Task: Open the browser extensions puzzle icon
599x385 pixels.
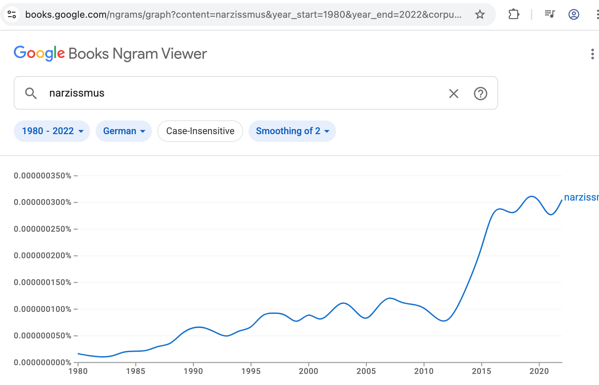Action: (513, 15)
